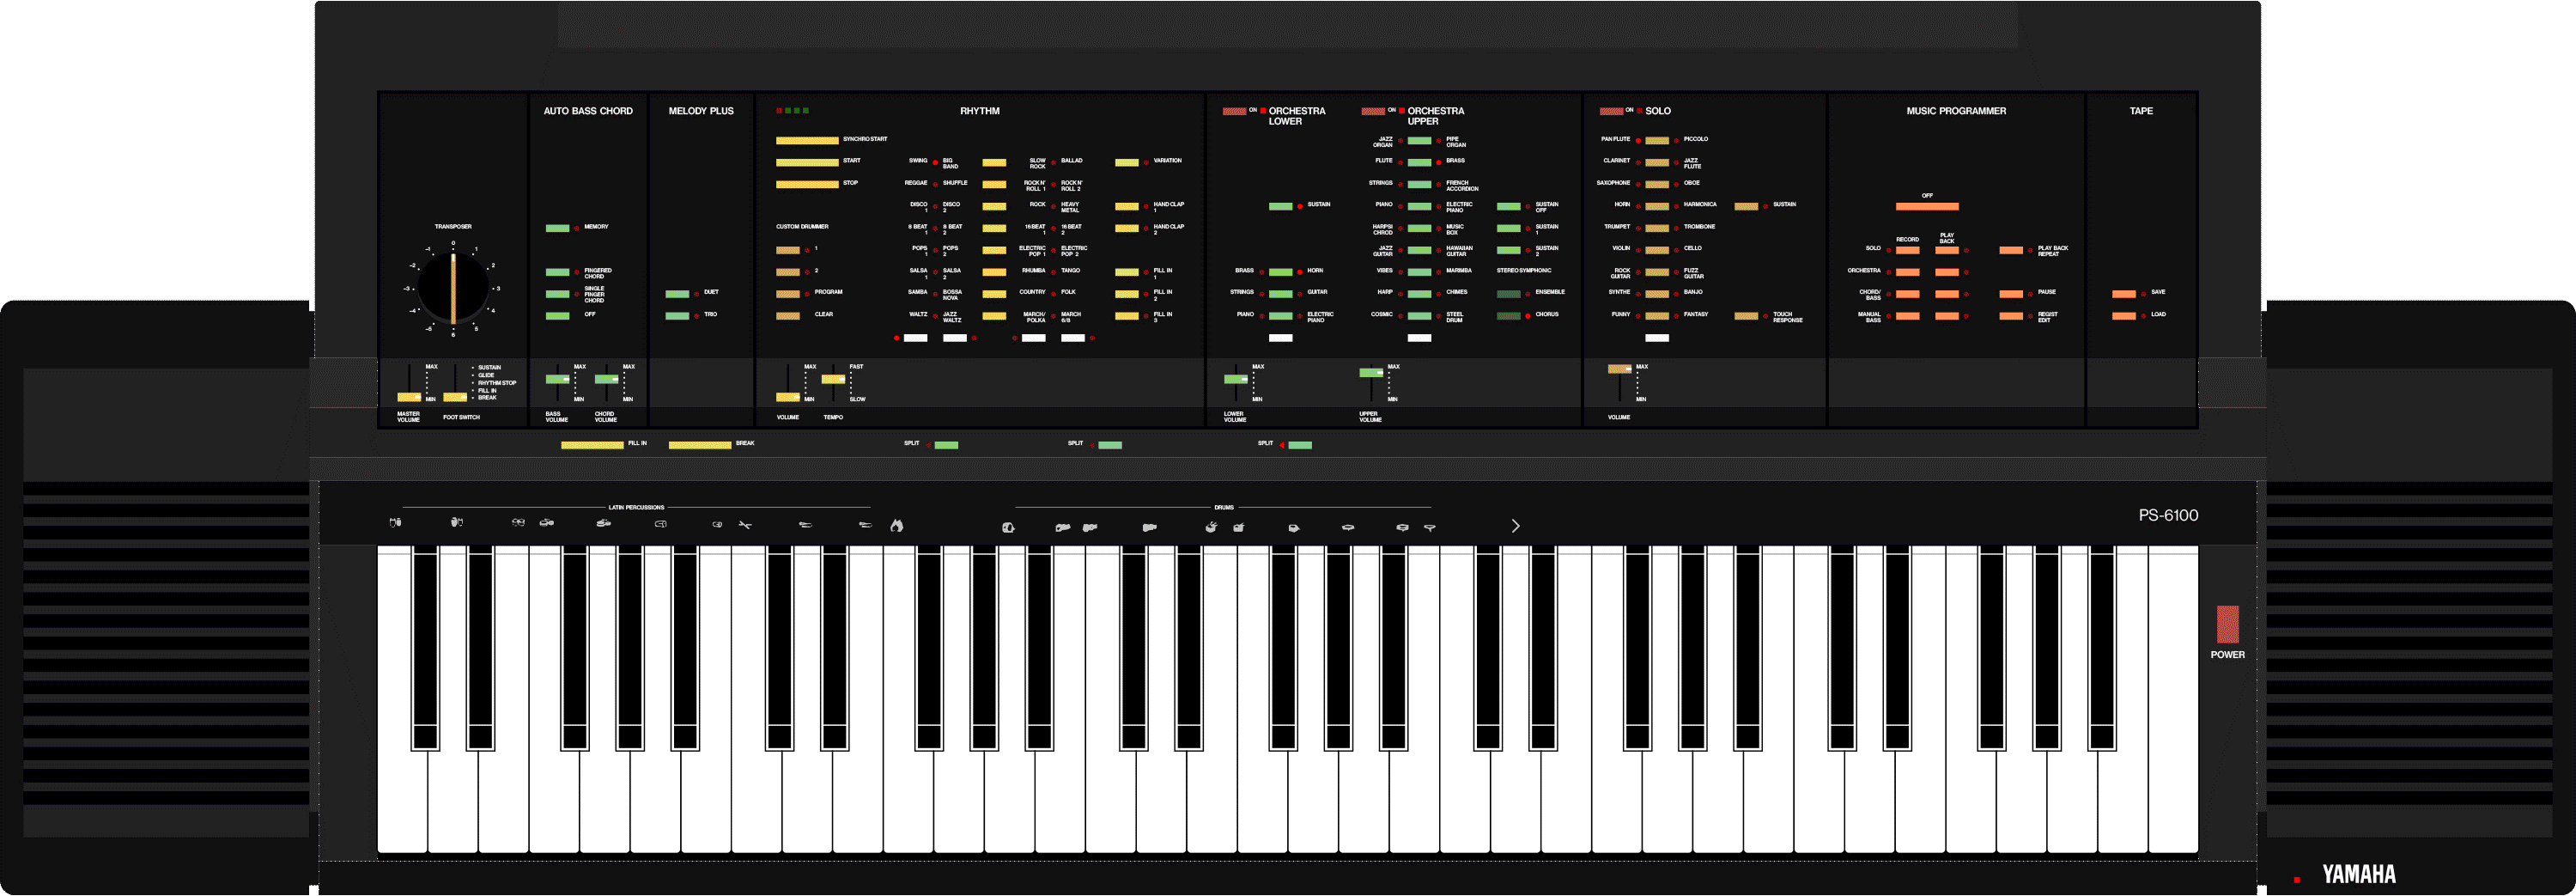Click the Transposer knob

453,287
